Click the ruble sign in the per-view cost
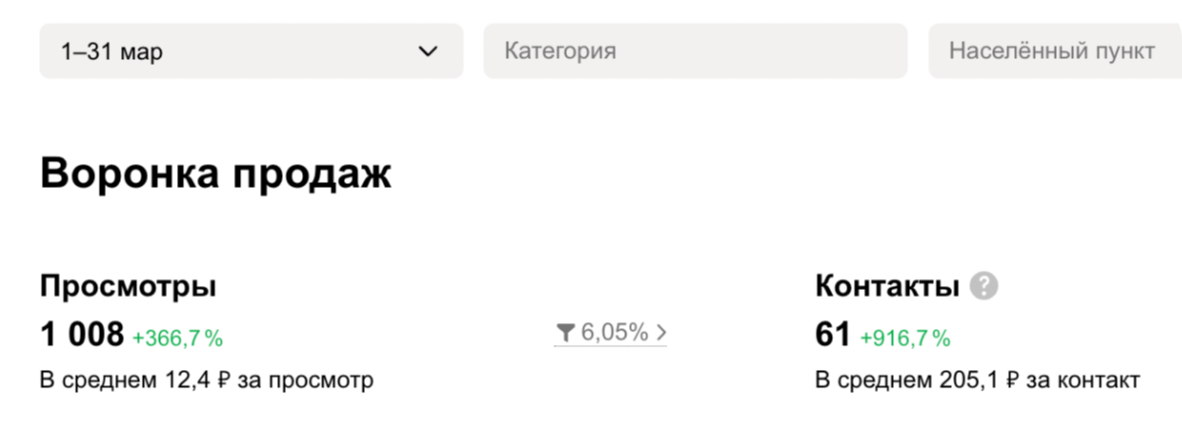The width and height of the screenshot is (1182, 446). pyautogui.click(x=228, y=381)
